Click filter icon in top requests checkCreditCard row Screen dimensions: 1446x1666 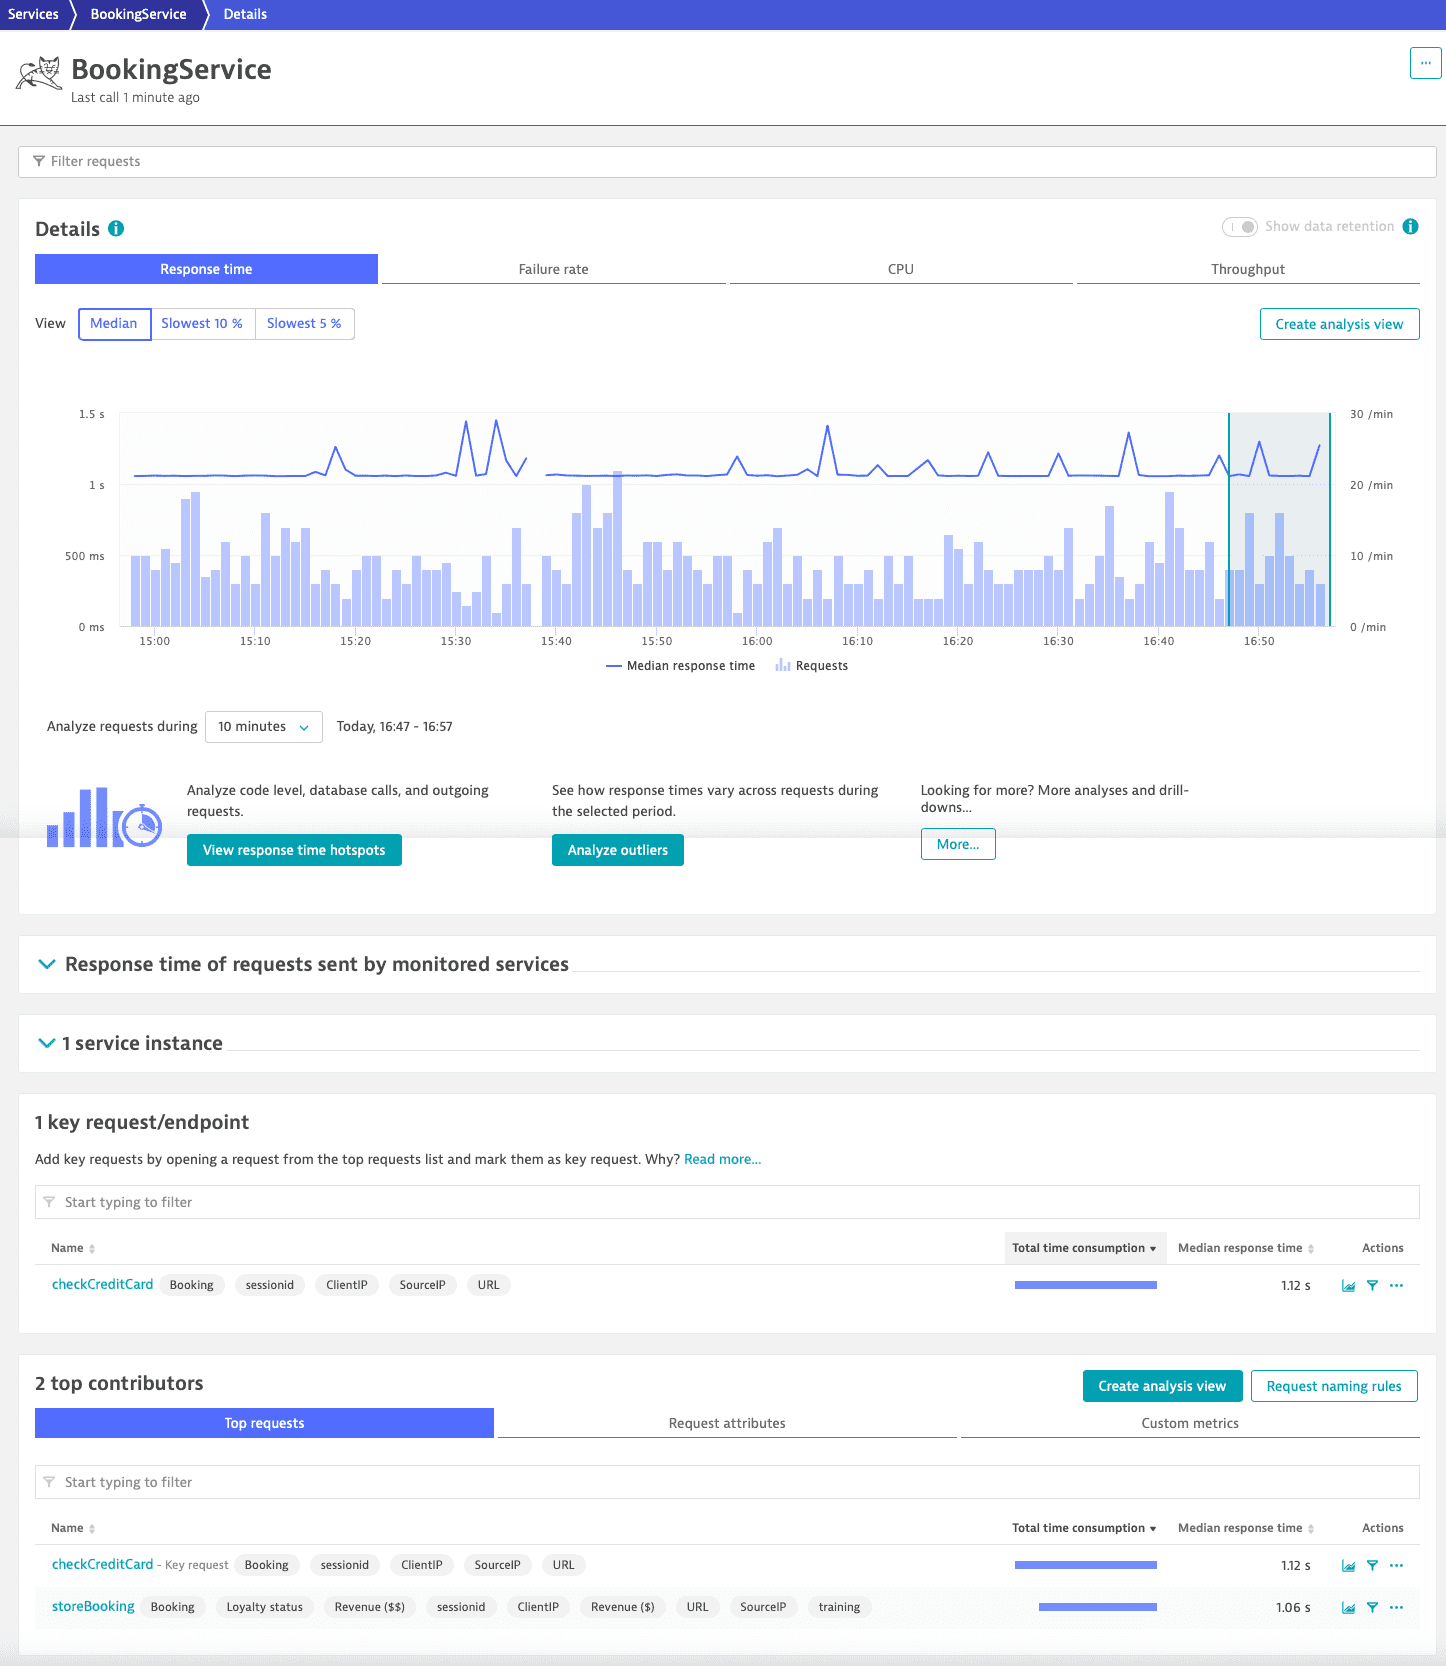click(x=1372, y=1566)
